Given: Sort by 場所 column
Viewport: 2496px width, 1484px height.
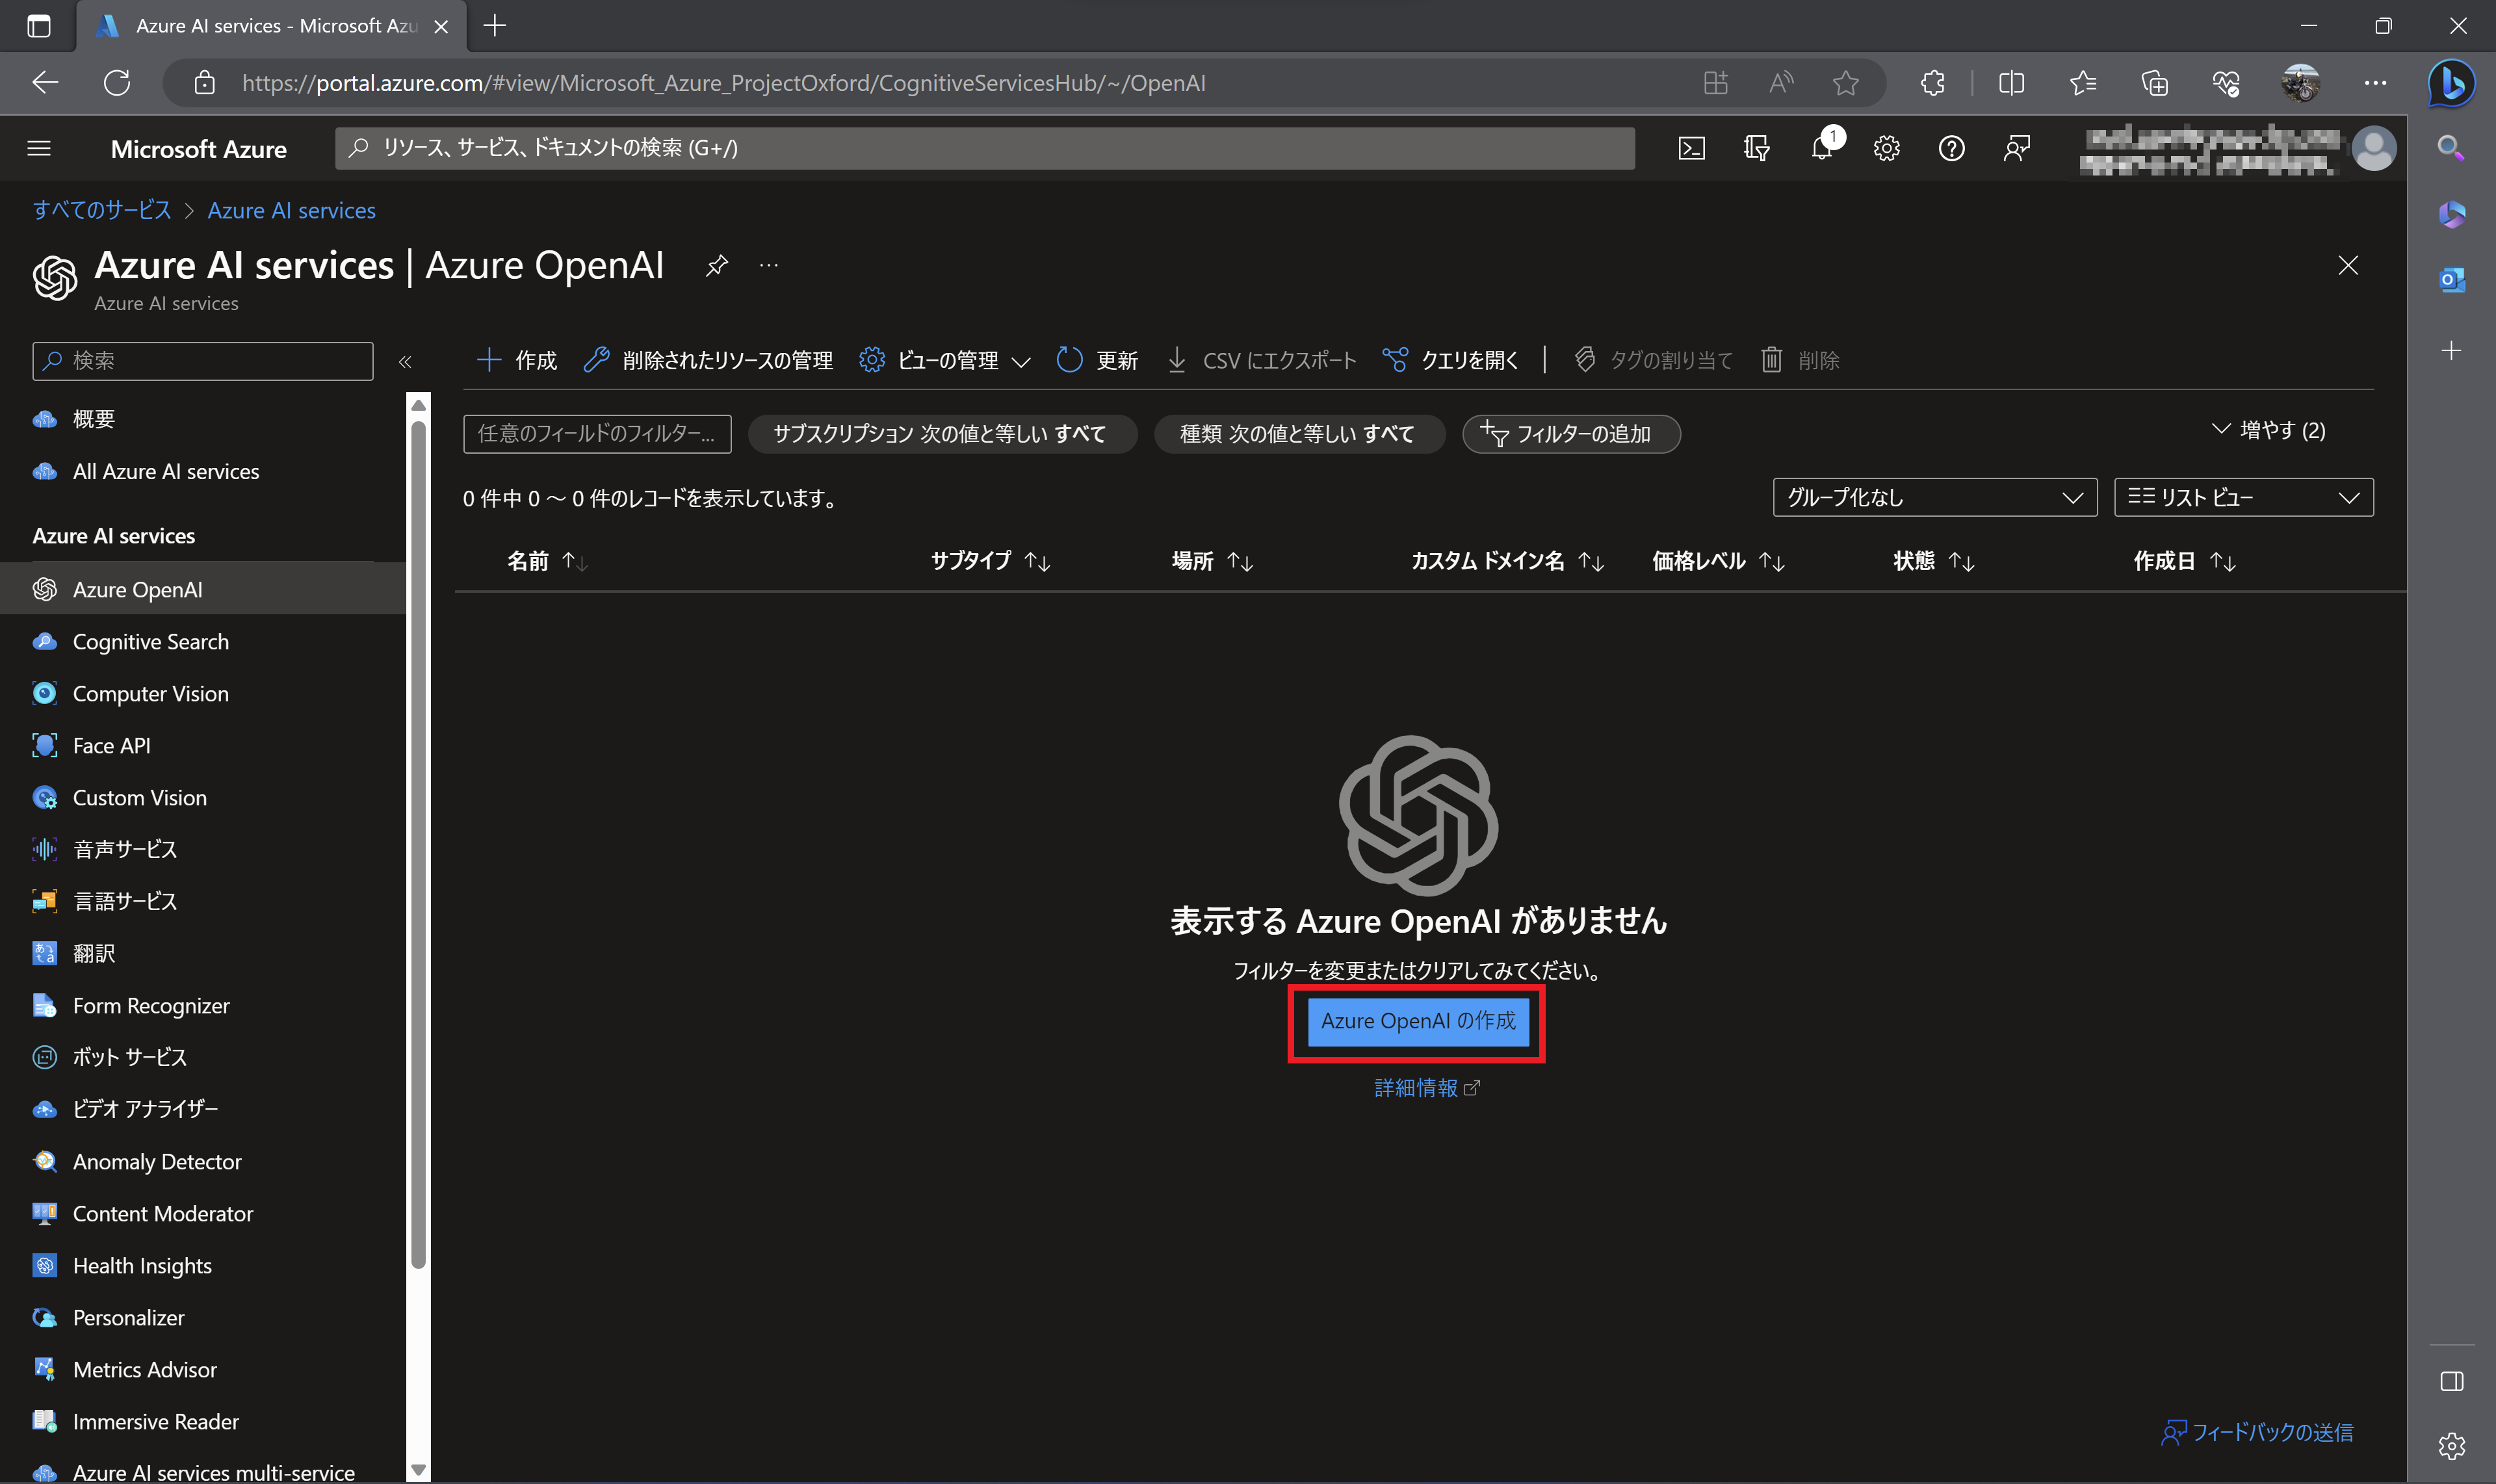Looking at the screenshot, I should click(x=1212, y=561).
